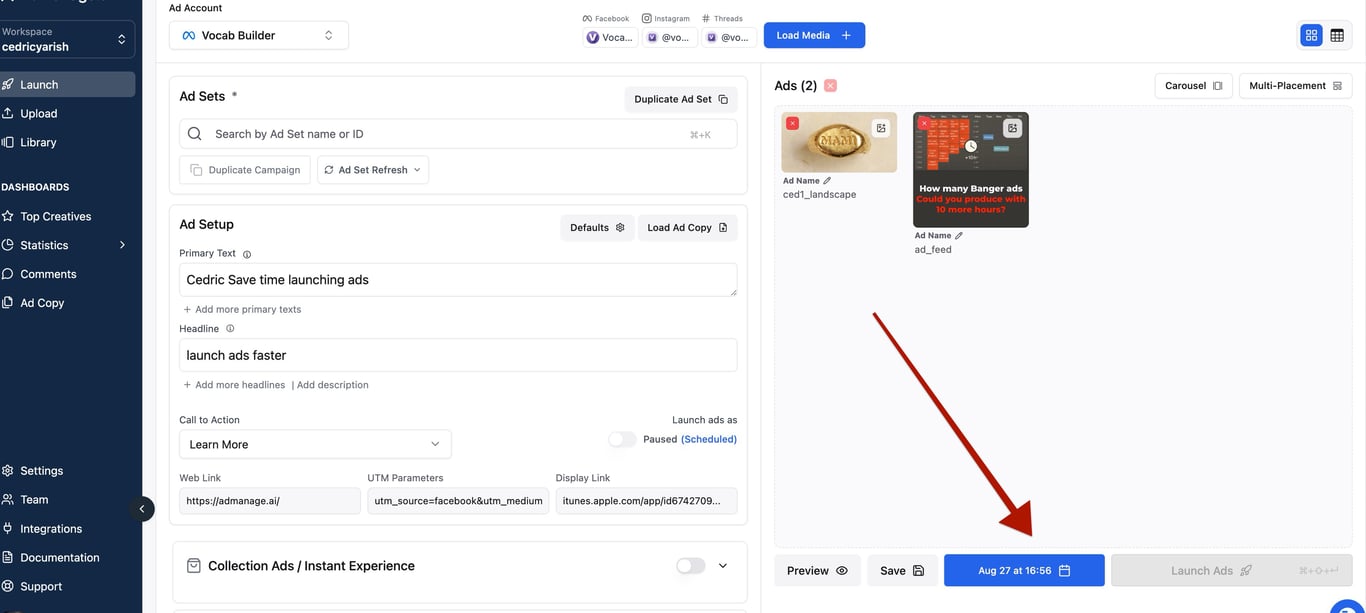This screenshot has height=613, width=1366.
Task: Open the Statistics dashboard
Action: pyautogui.click(x=44, y=245)
